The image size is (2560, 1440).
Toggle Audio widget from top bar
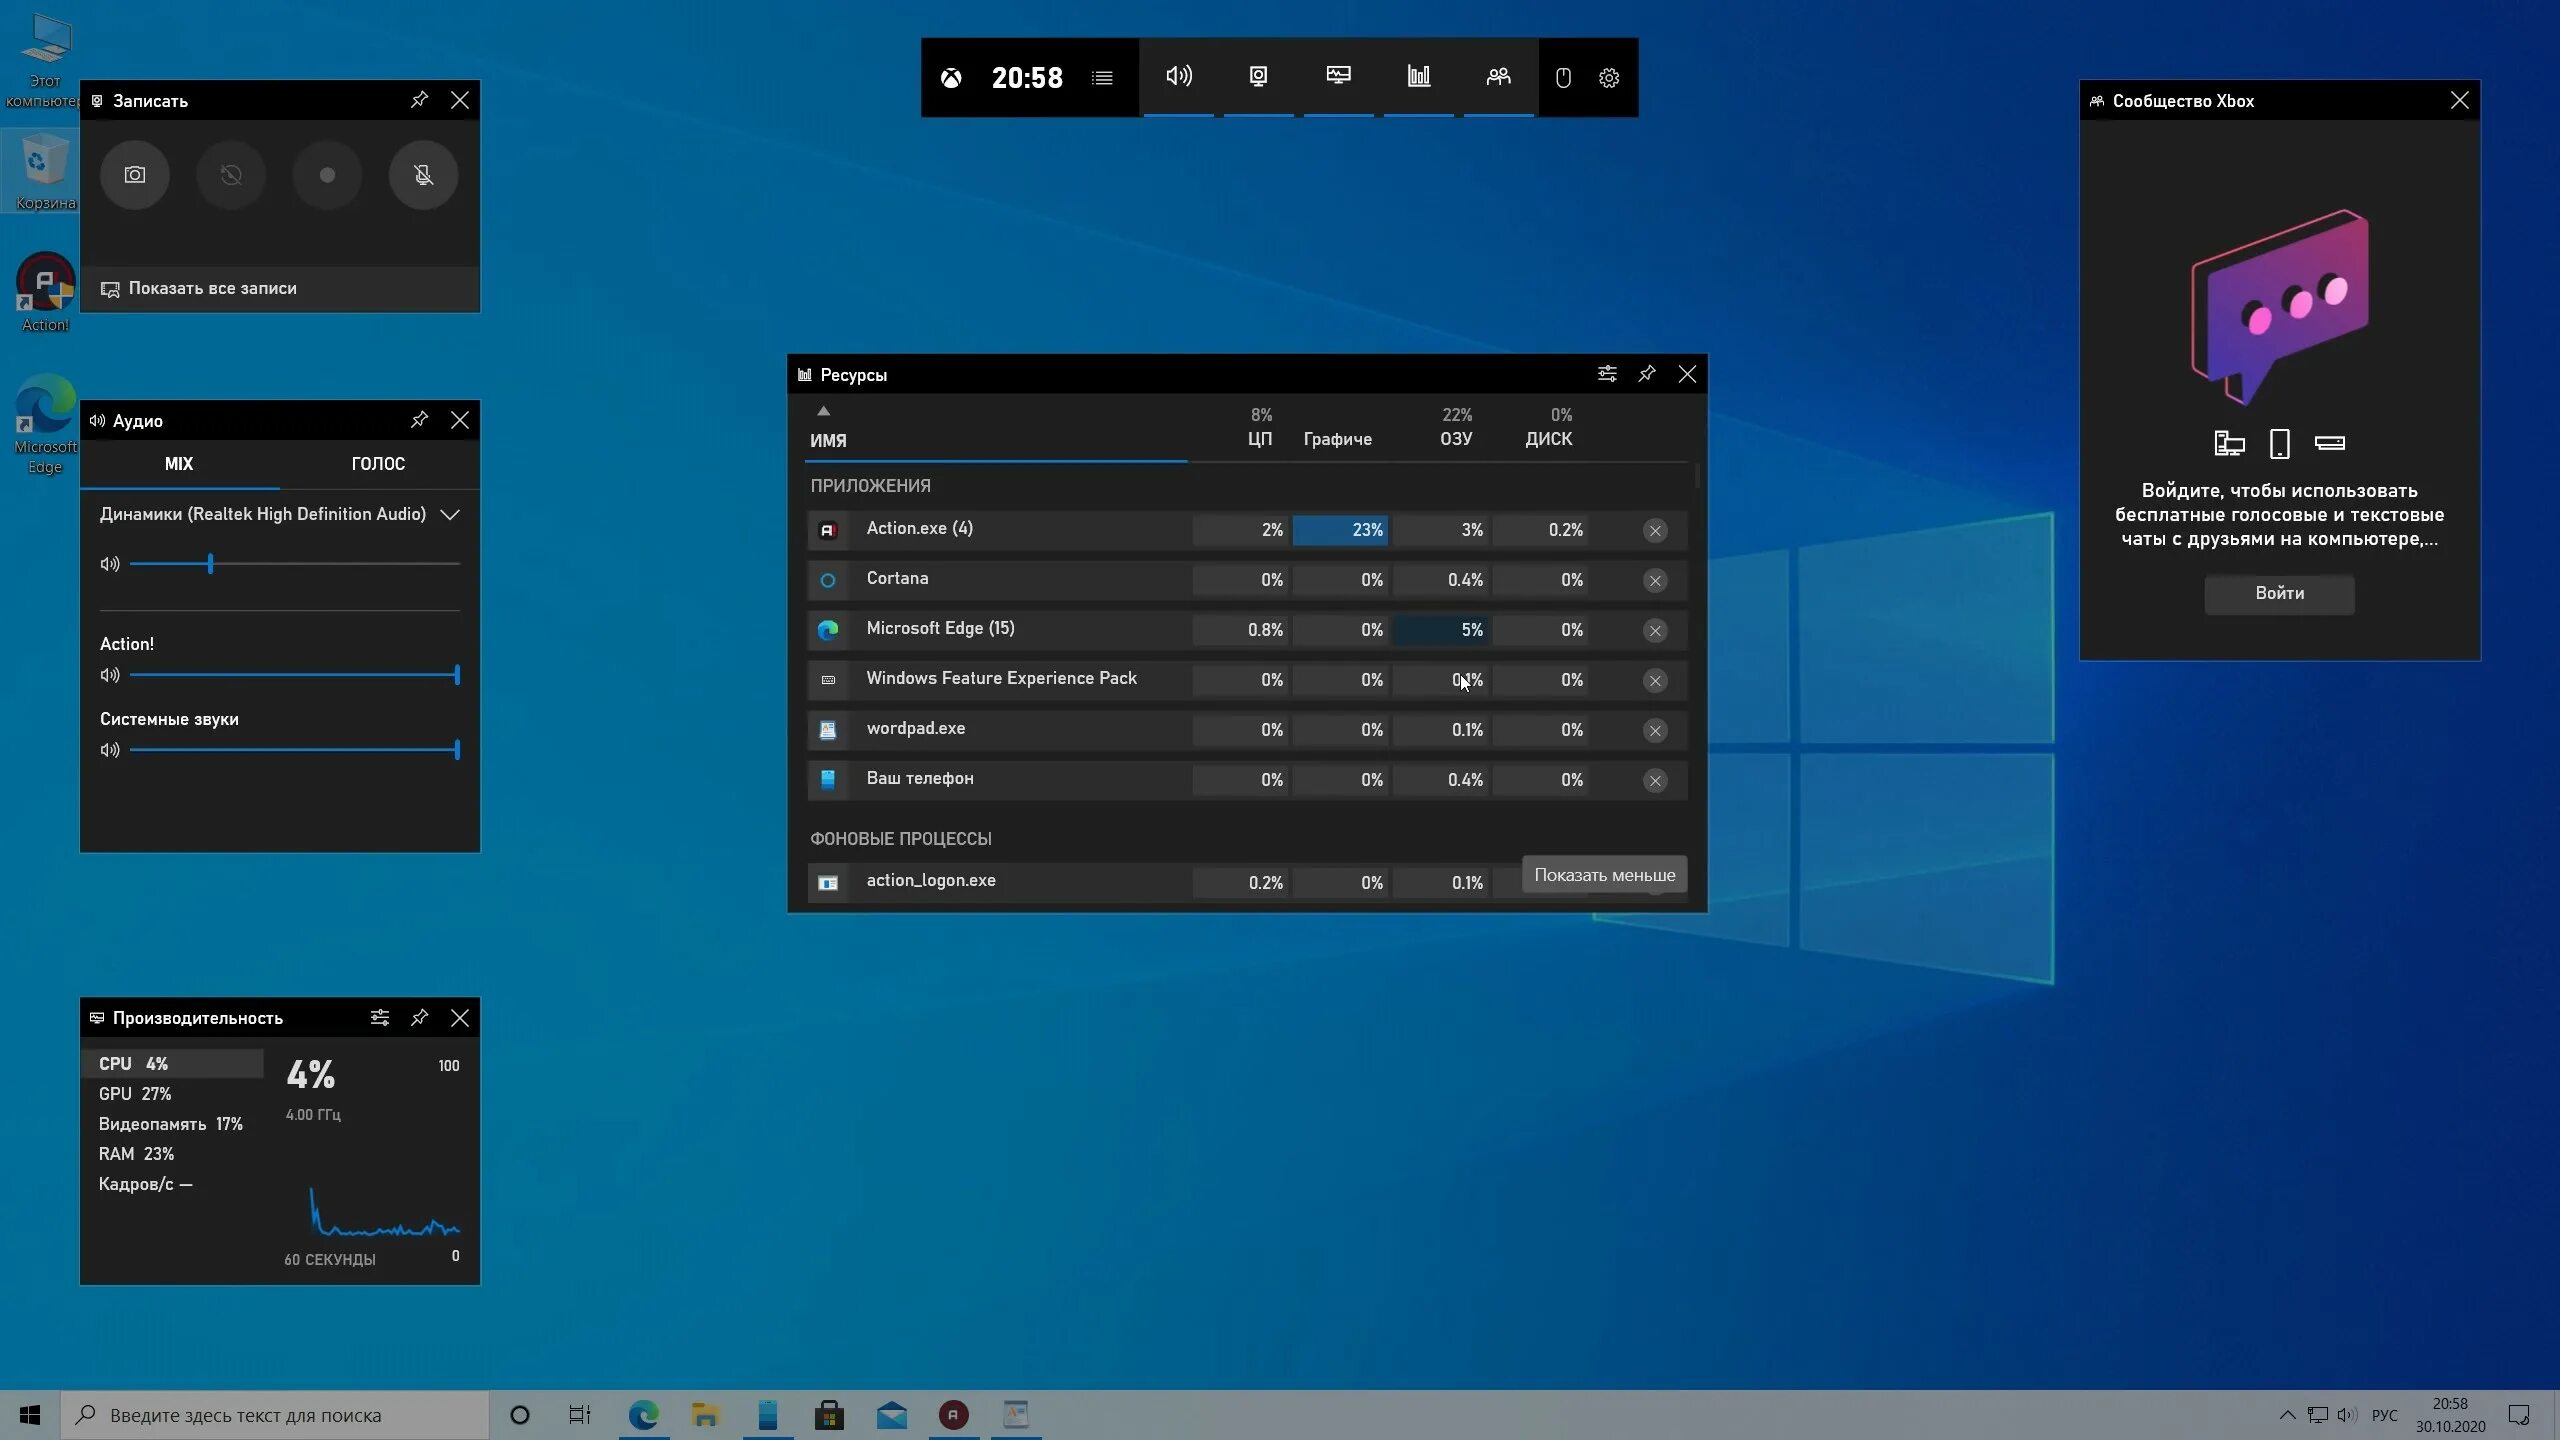(1179, 77)
